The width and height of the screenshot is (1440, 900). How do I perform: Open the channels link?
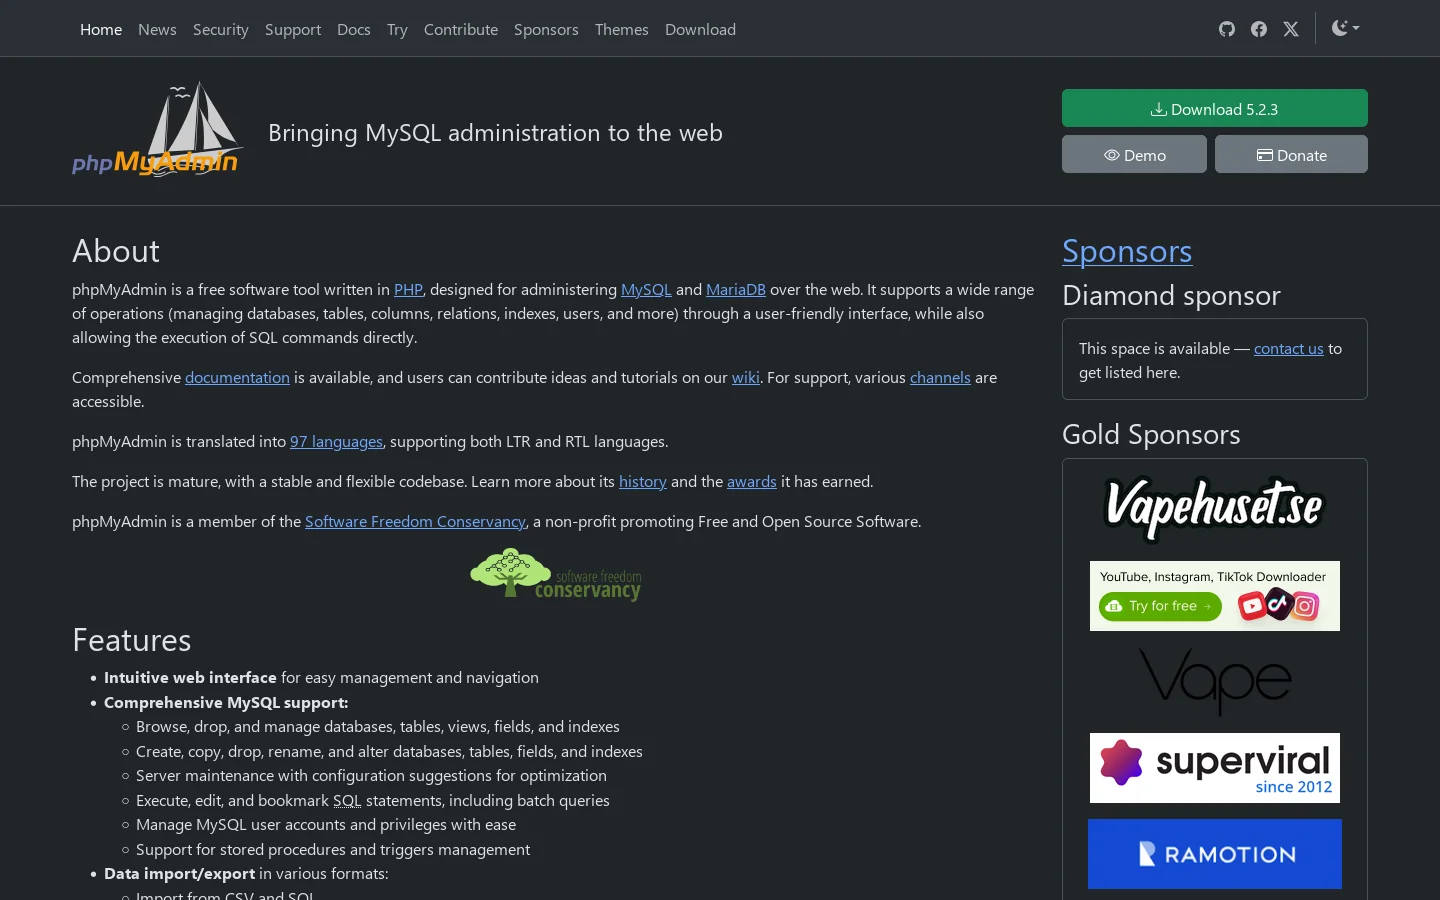tap(940, 378)
